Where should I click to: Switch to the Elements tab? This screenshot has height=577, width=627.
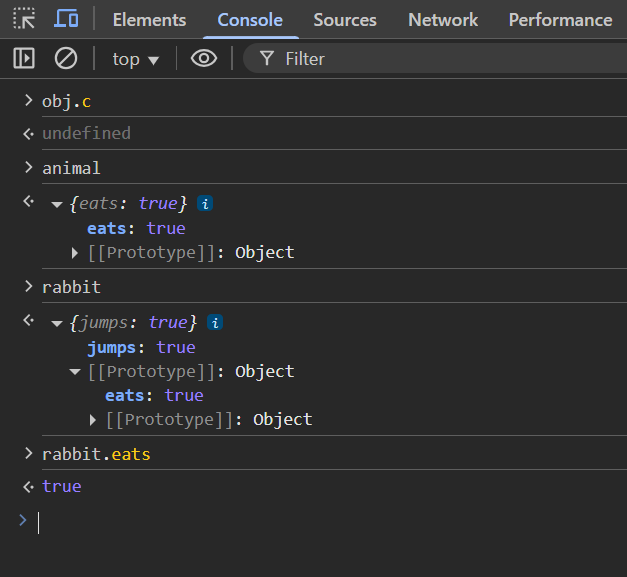coord(150,20)
